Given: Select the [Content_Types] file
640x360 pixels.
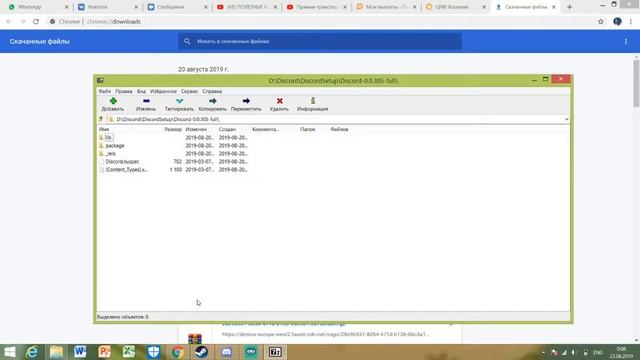Looking at the screenshot, I should [123, 170].
